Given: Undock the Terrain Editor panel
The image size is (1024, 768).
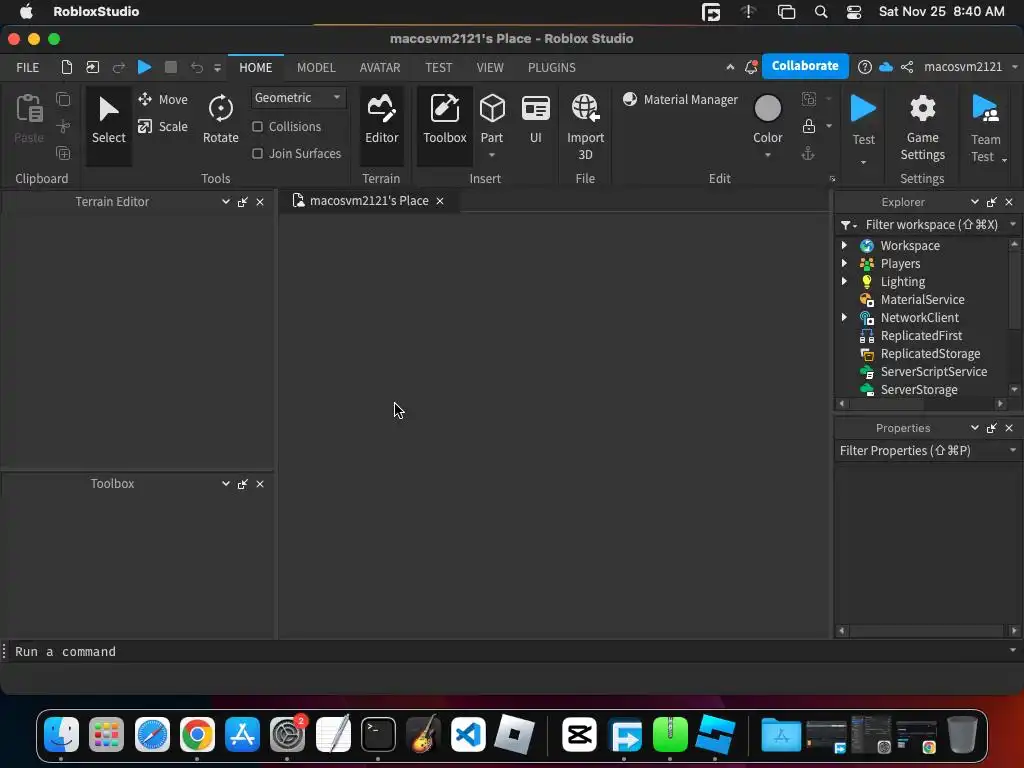Looking at the screenshot, I should coord(242,202).
